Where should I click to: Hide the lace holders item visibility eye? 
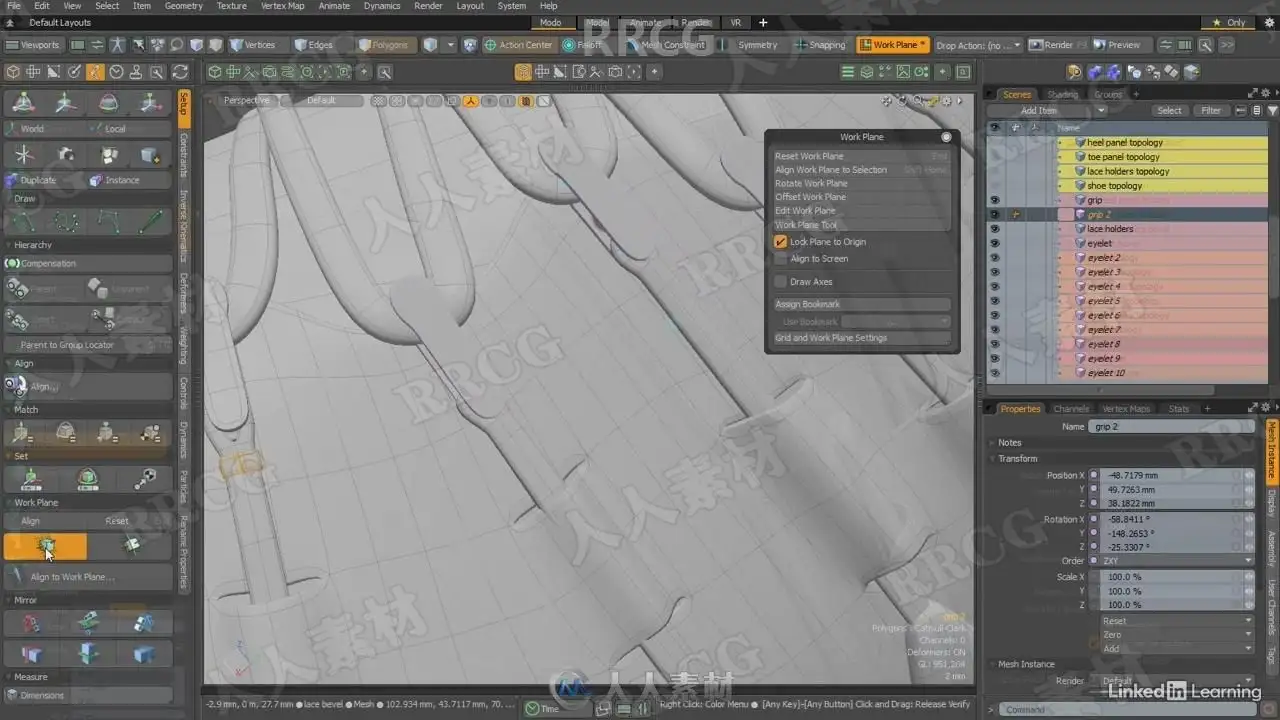click(x=994, y=229)
